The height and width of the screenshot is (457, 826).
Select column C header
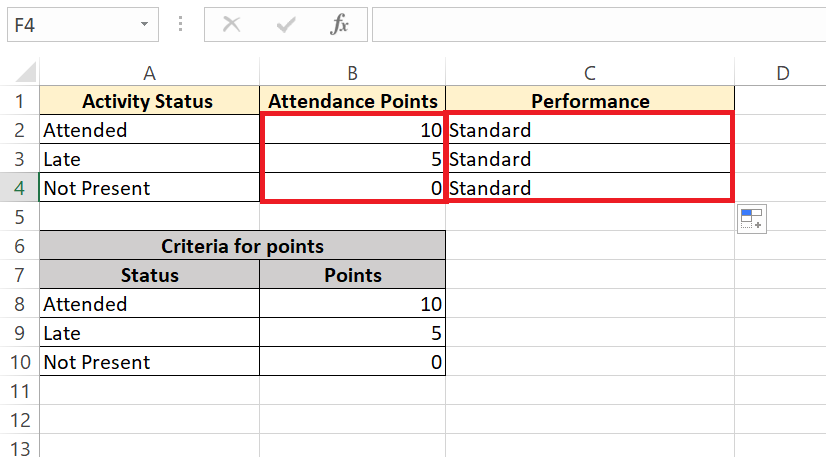click(590, 73)
